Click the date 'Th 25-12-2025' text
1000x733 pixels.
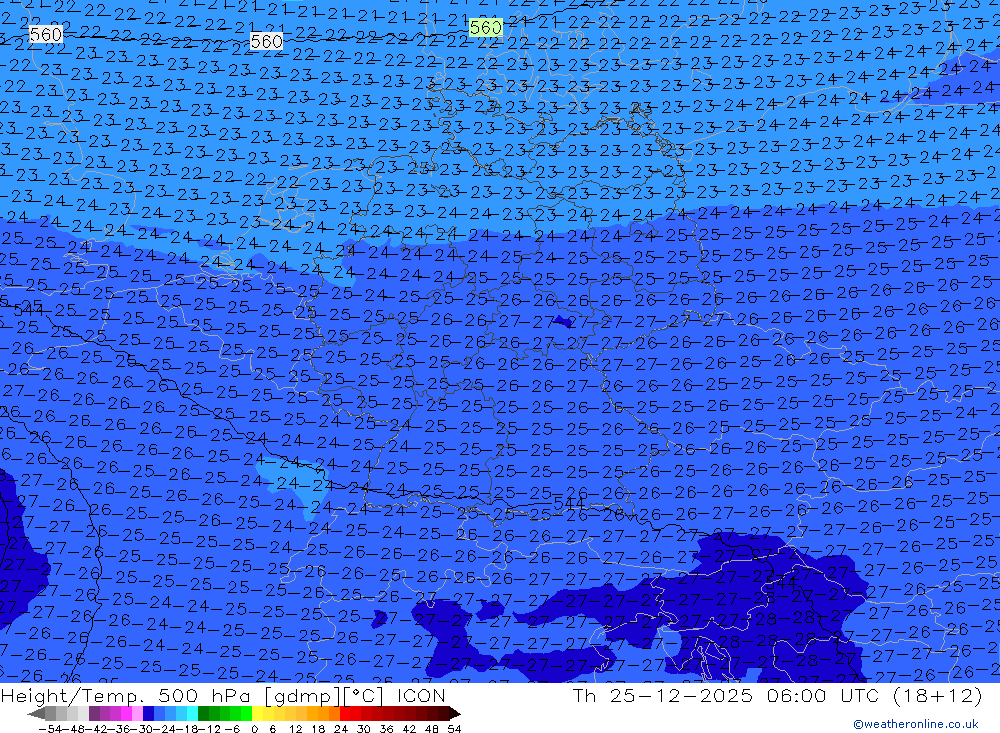663,695
